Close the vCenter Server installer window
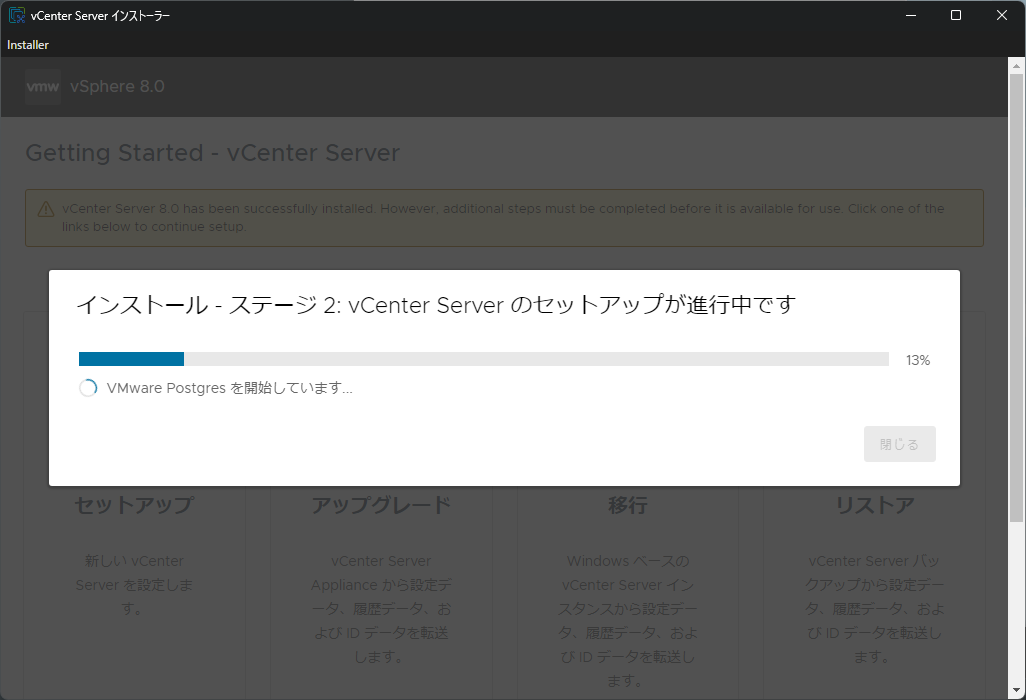Image resolution: width=1026 pixels, height=700 pixels. [x=1001, y=15]
